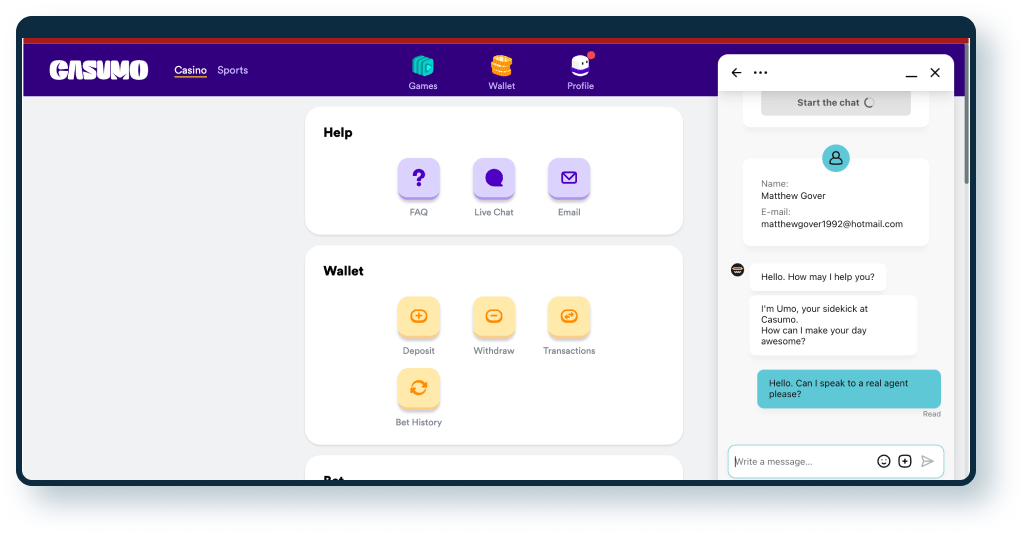
Task: Open the FAQ help icon
Action: click(419, 179)
